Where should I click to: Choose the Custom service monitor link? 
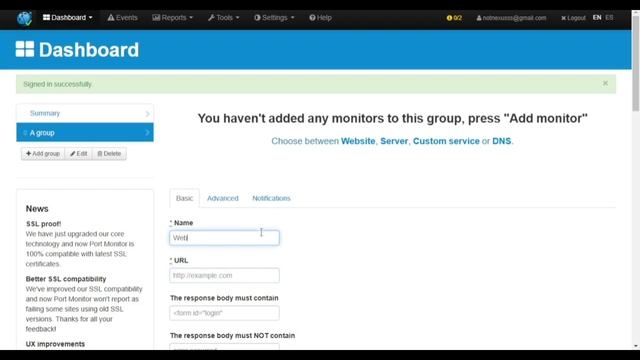pos(446,141)
